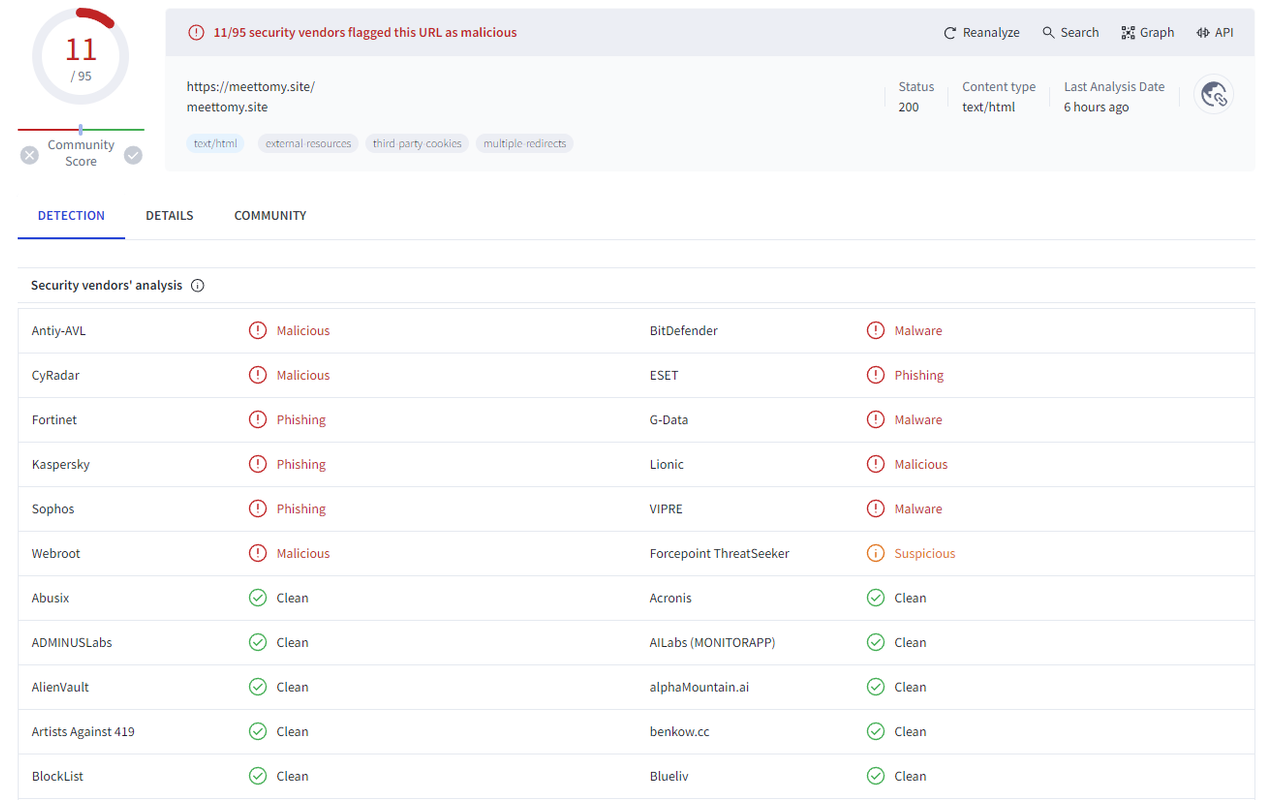Click the green check icon for alphaMountain.ai
This screenshot has width=1276, height=800.
(876, 687)
